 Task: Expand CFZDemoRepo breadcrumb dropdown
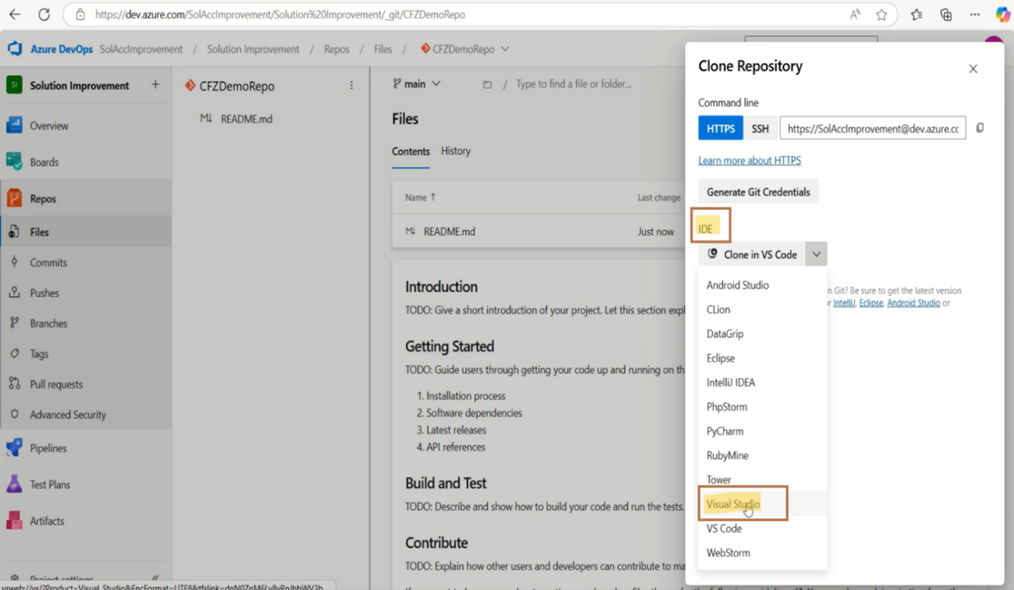point(505,49)
